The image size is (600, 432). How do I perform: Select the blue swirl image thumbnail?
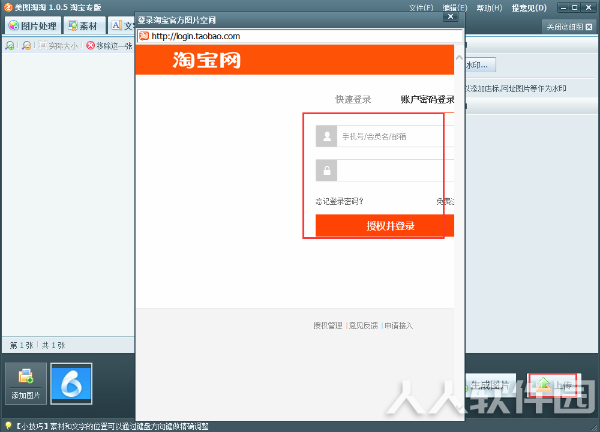(x=72, y=383)
